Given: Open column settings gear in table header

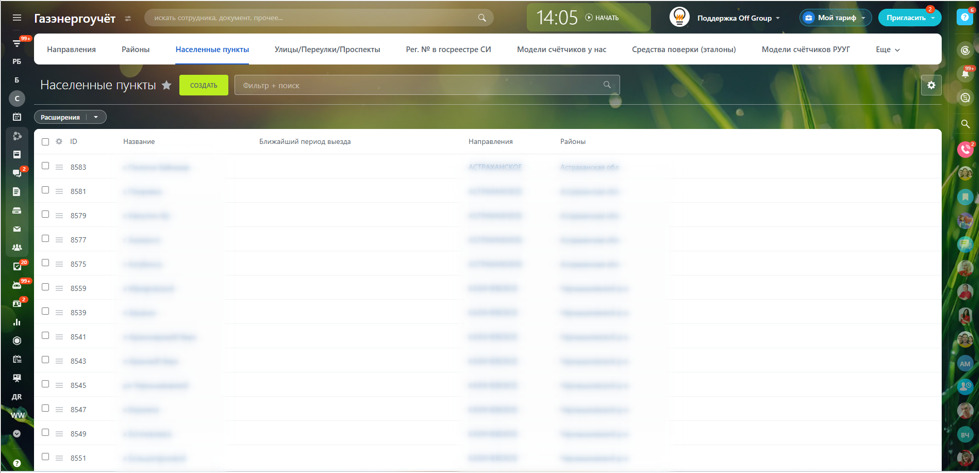Looking at the screenshot, I should pos(59,142).
